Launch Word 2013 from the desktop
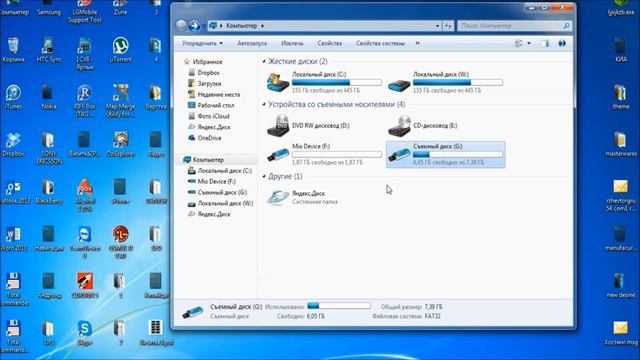 (x=13, y=239)
